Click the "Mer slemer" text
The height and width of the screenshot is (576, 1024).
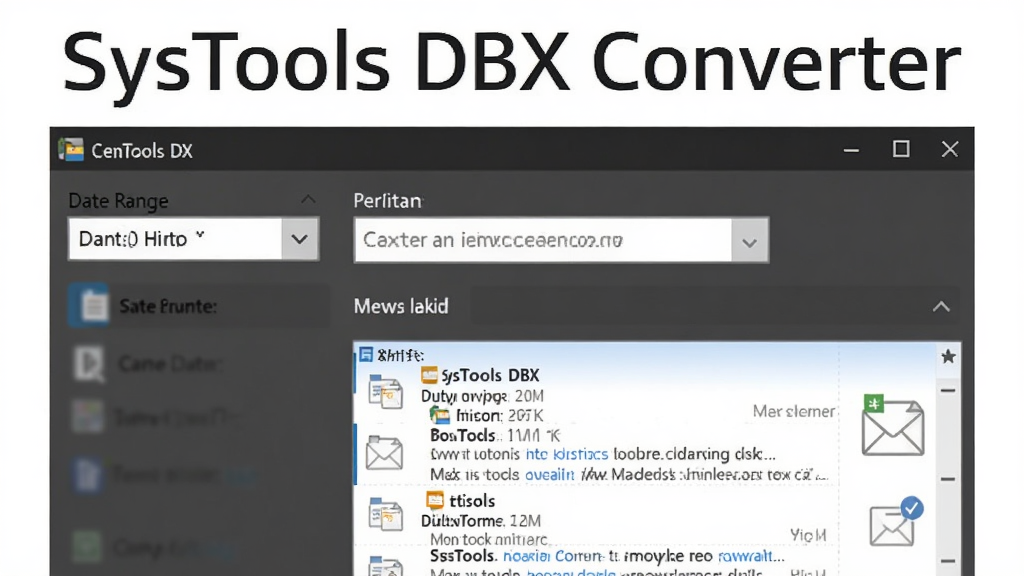(x=793, y=411)
